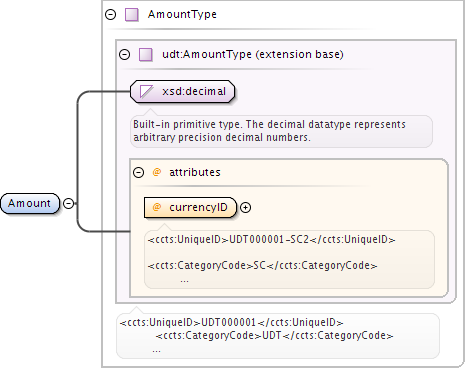The image size is (466, 369).
Task: Expand the currencyID attribute node
Action: tap(246, 208)
